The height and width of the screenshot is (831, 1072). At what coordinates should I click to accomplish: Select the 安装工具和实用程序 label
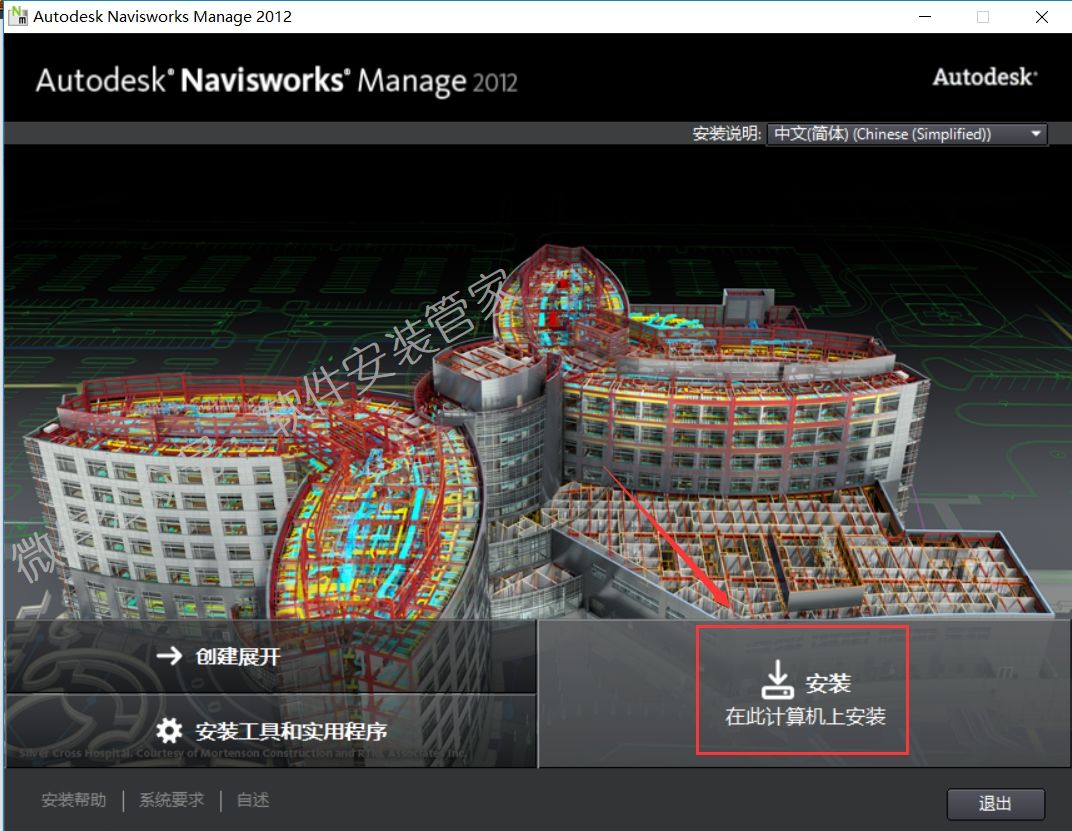click(x=291, y=731)
